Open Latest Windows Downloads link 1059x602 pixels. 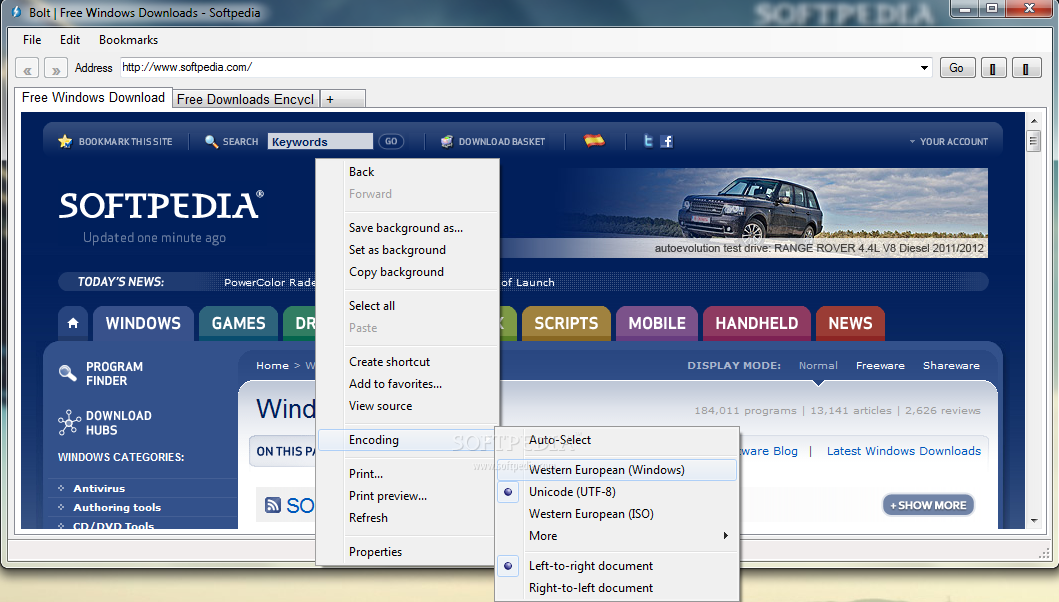[904, 451]
